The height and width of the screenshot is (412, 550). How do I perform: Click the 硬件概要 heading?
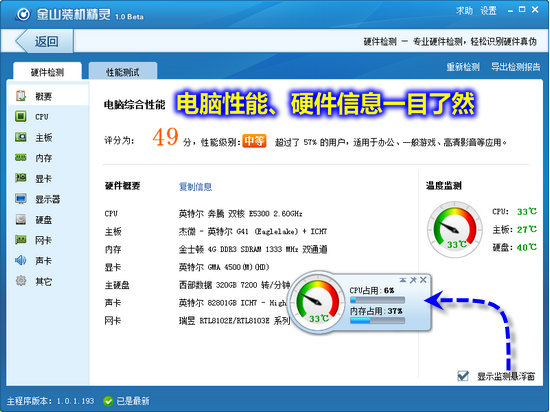[x=122, y=186]
